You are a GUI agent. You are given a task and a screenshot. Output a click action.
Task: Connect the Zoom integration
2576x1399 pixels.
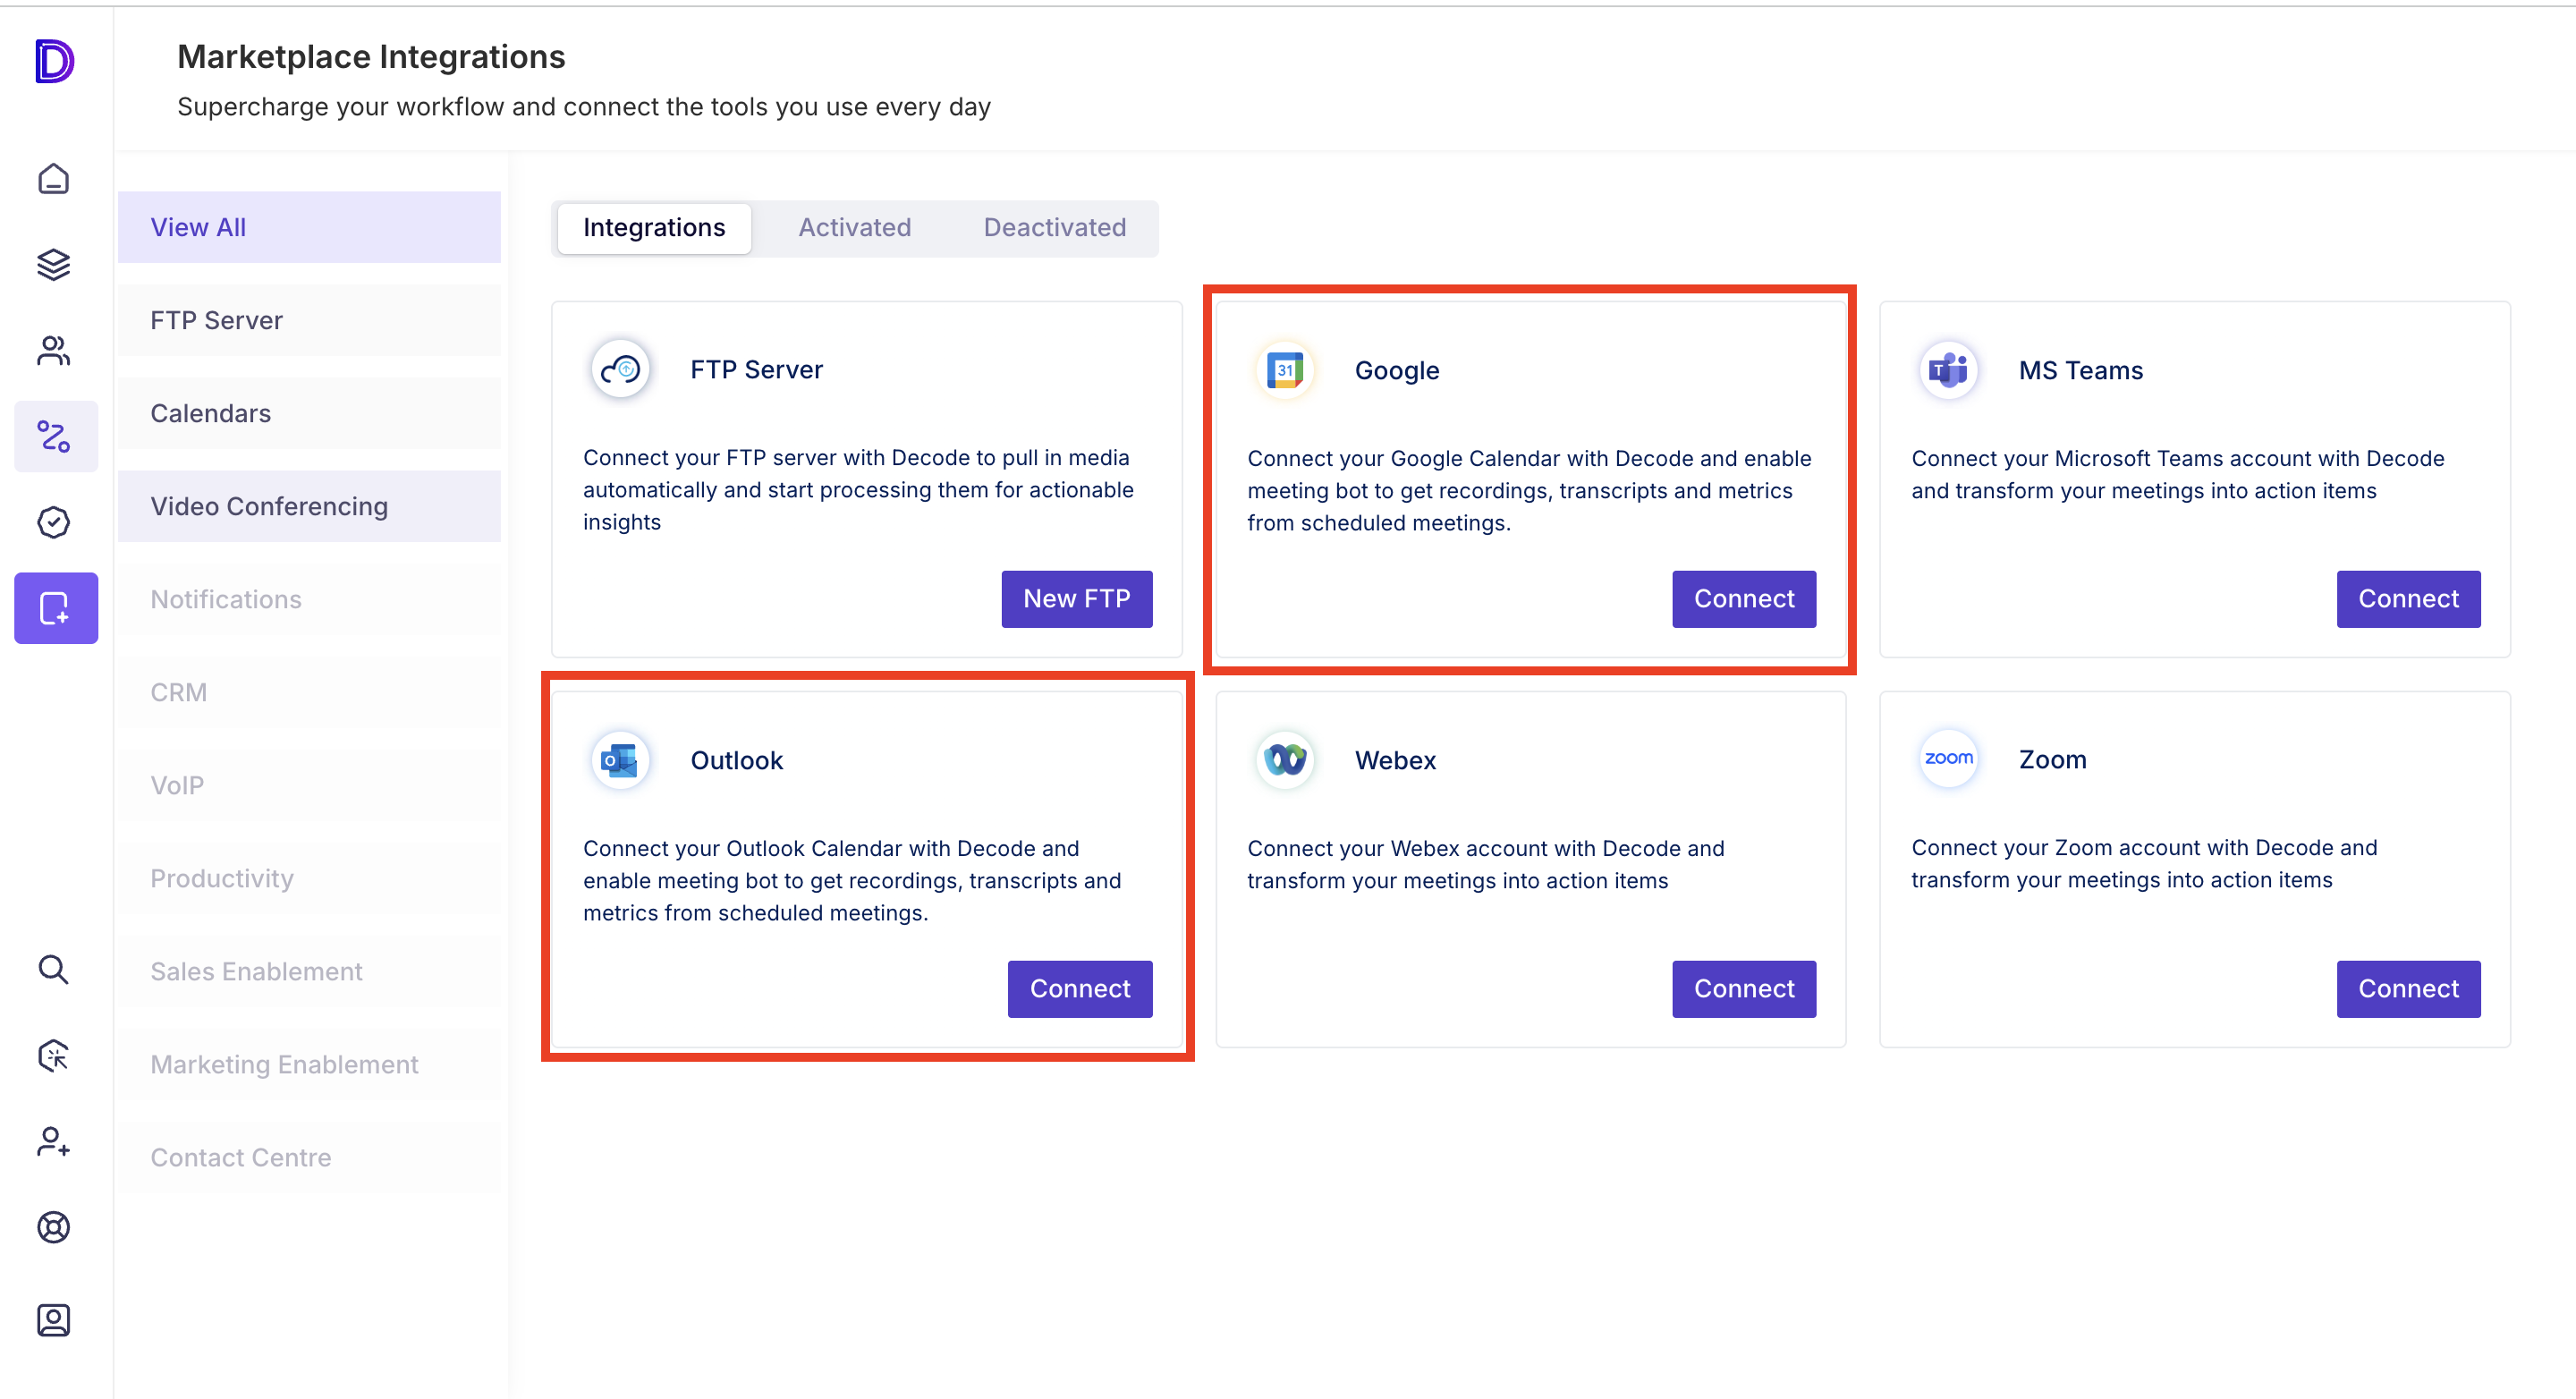[x=2408, y=989]
